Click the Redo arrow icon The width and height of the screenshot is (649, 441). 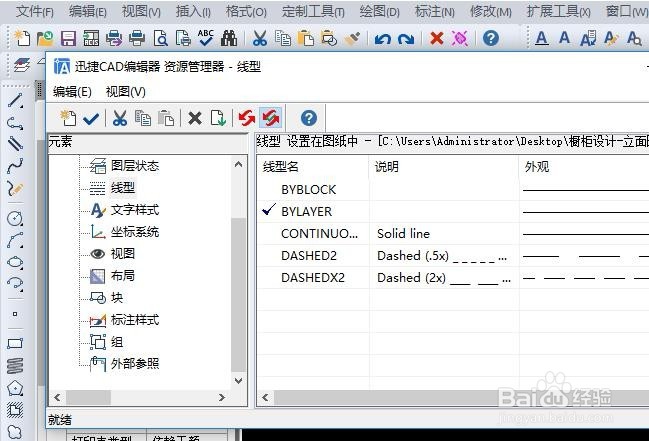(x=406, y=39)
